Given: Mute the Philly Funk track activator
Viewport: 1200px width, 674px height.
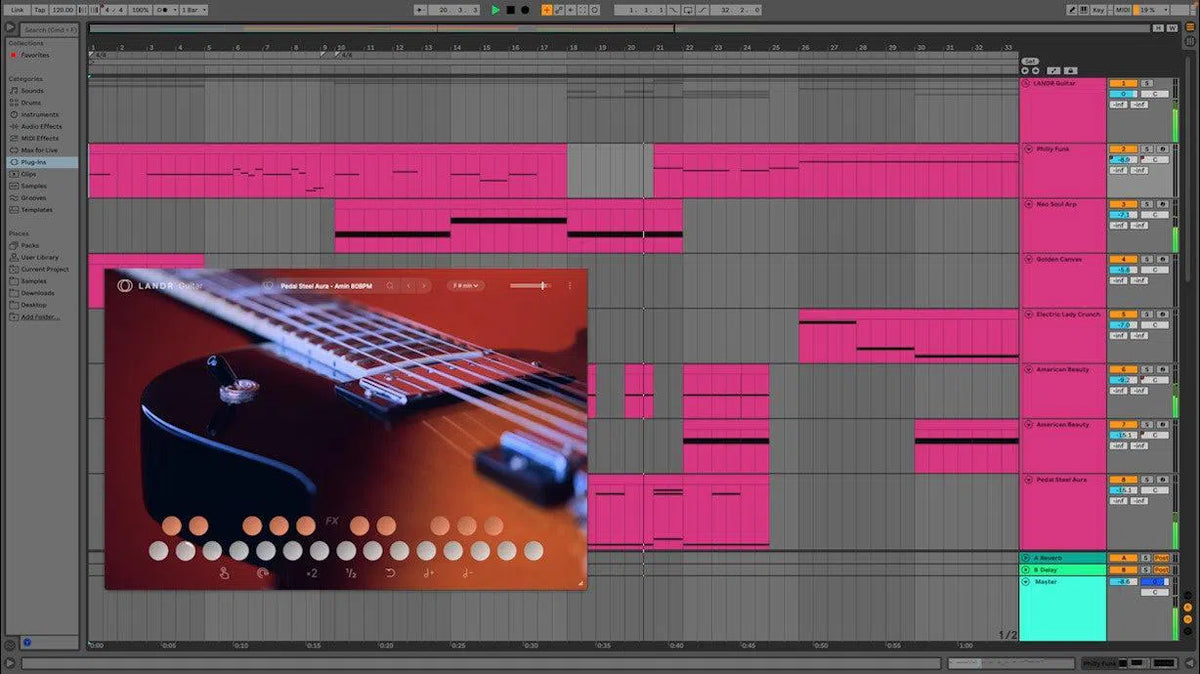Looking at the screenshot, I should point(1123,149).
